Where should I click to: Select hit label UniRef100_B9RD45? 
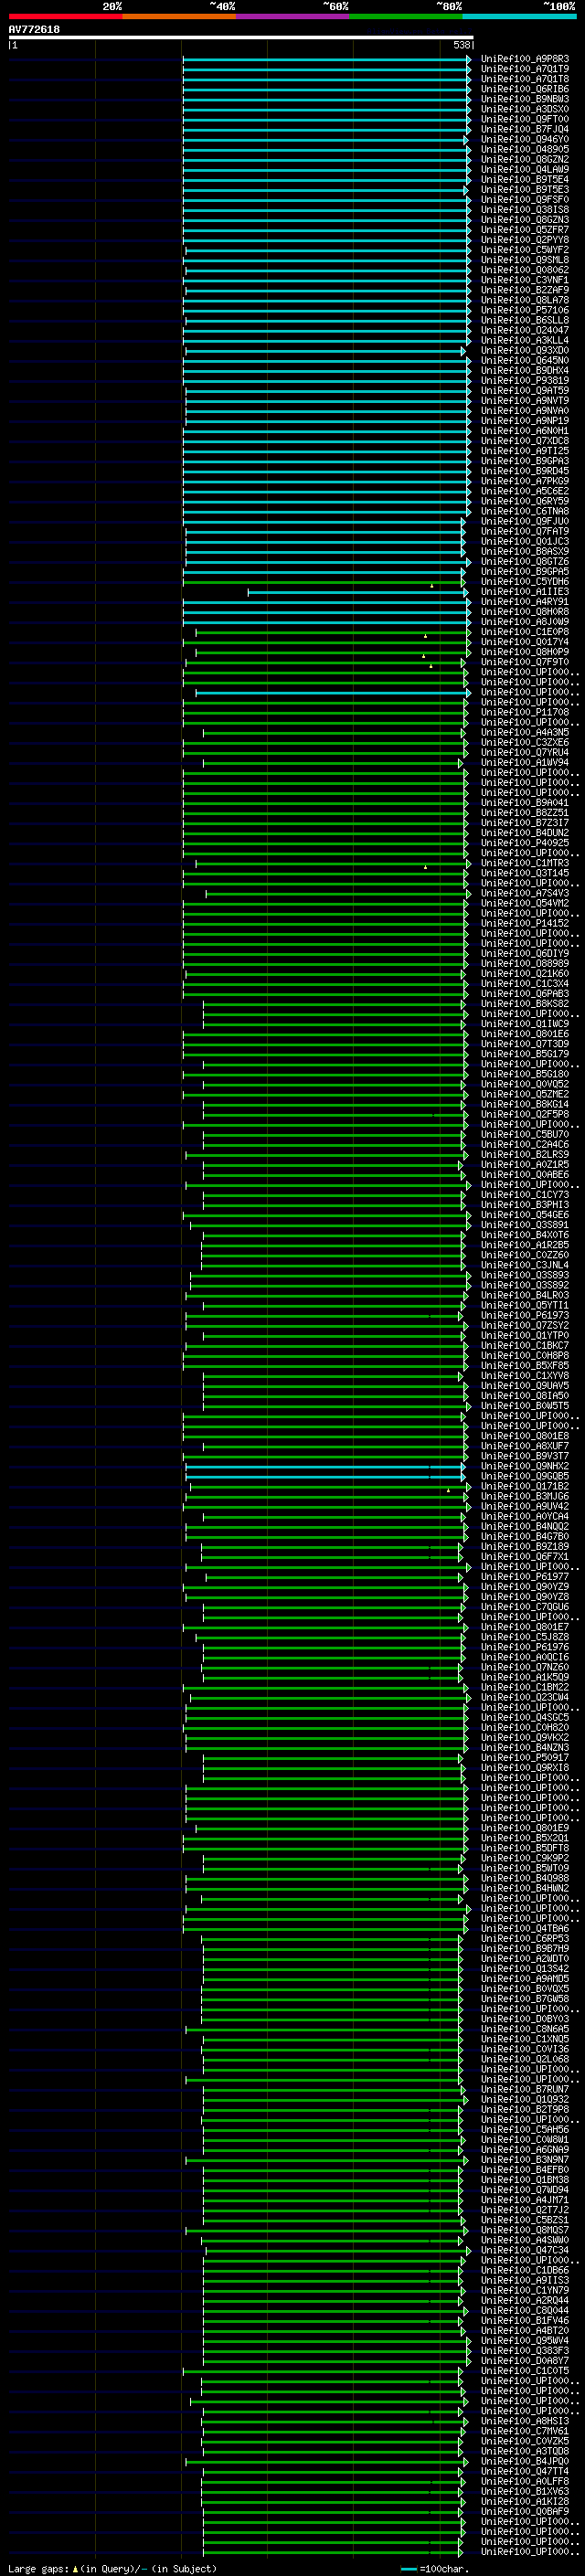point(525,471)
